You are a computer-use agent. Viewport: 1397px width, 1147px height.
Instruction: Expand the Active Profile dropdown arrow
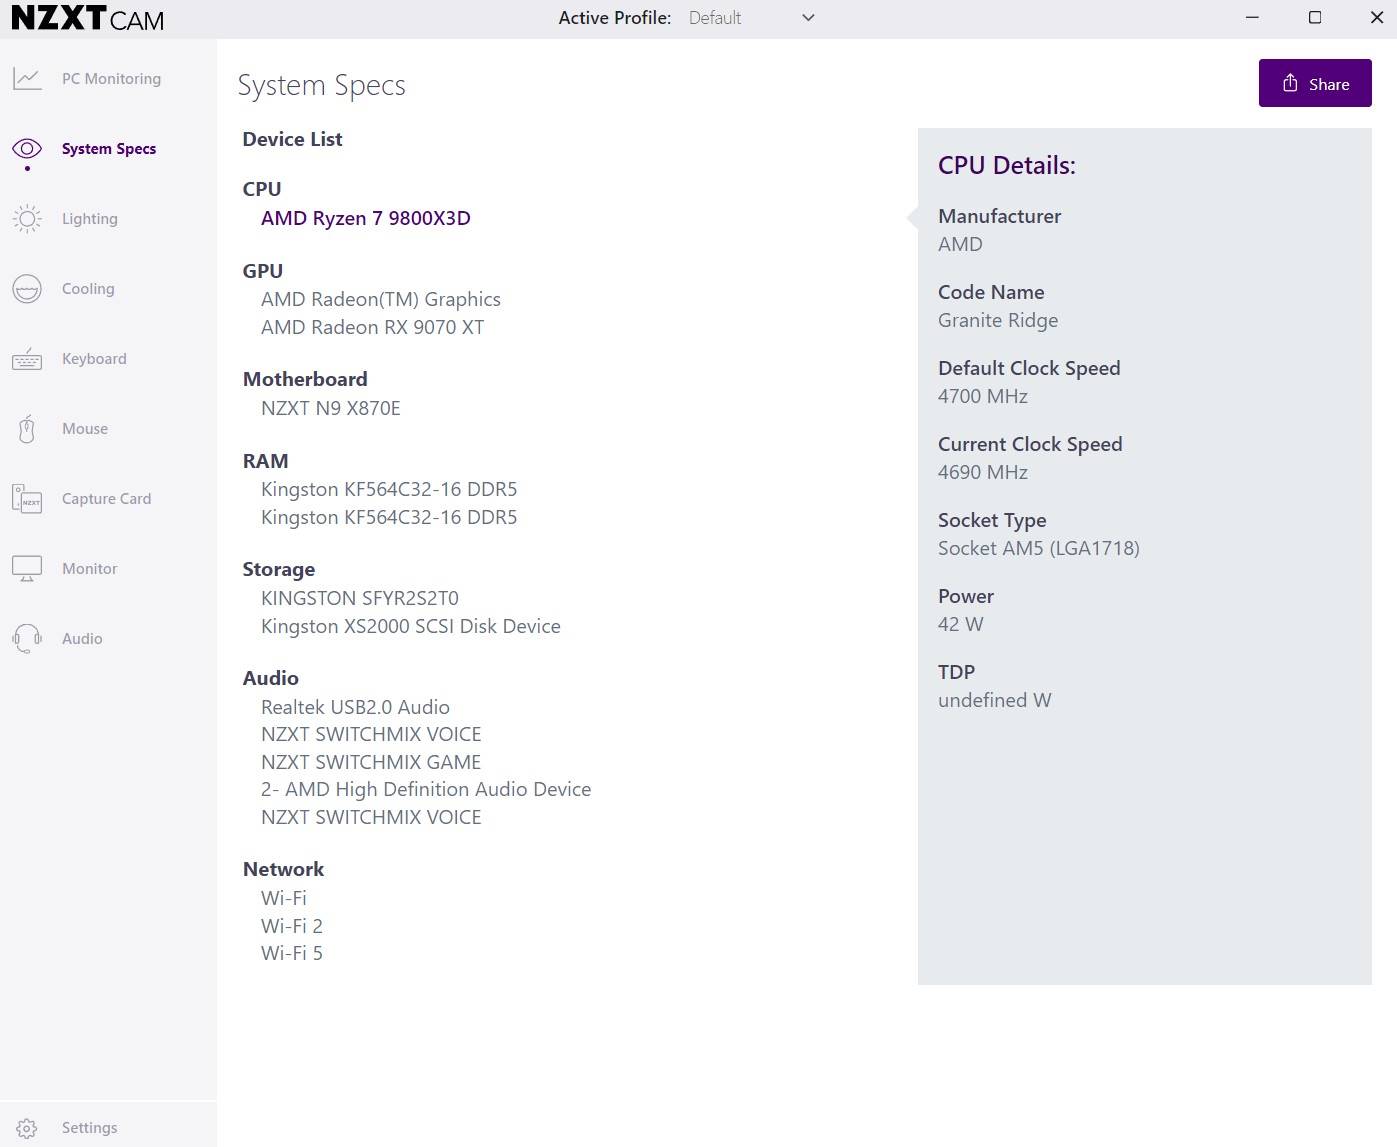pos(808,18)
